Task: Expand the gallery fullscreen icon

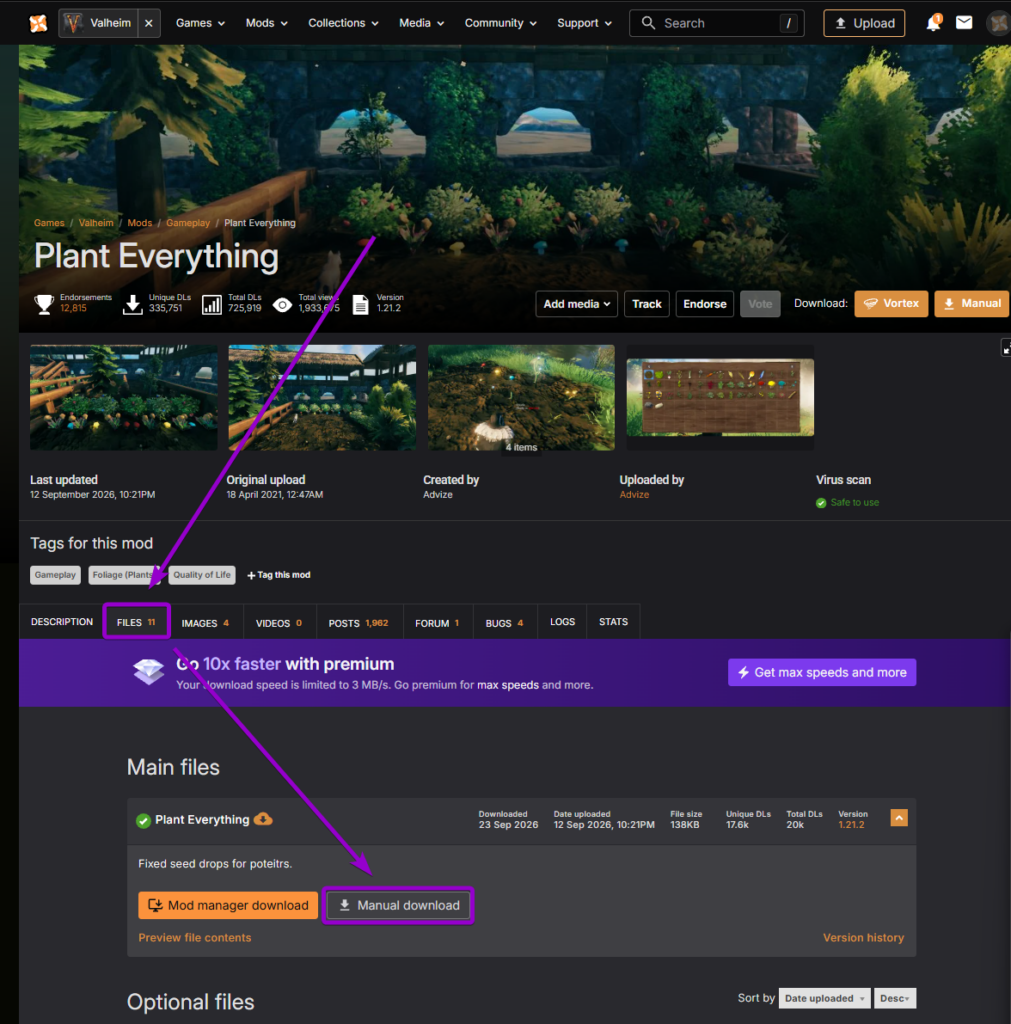Action: coord(1006,348)
